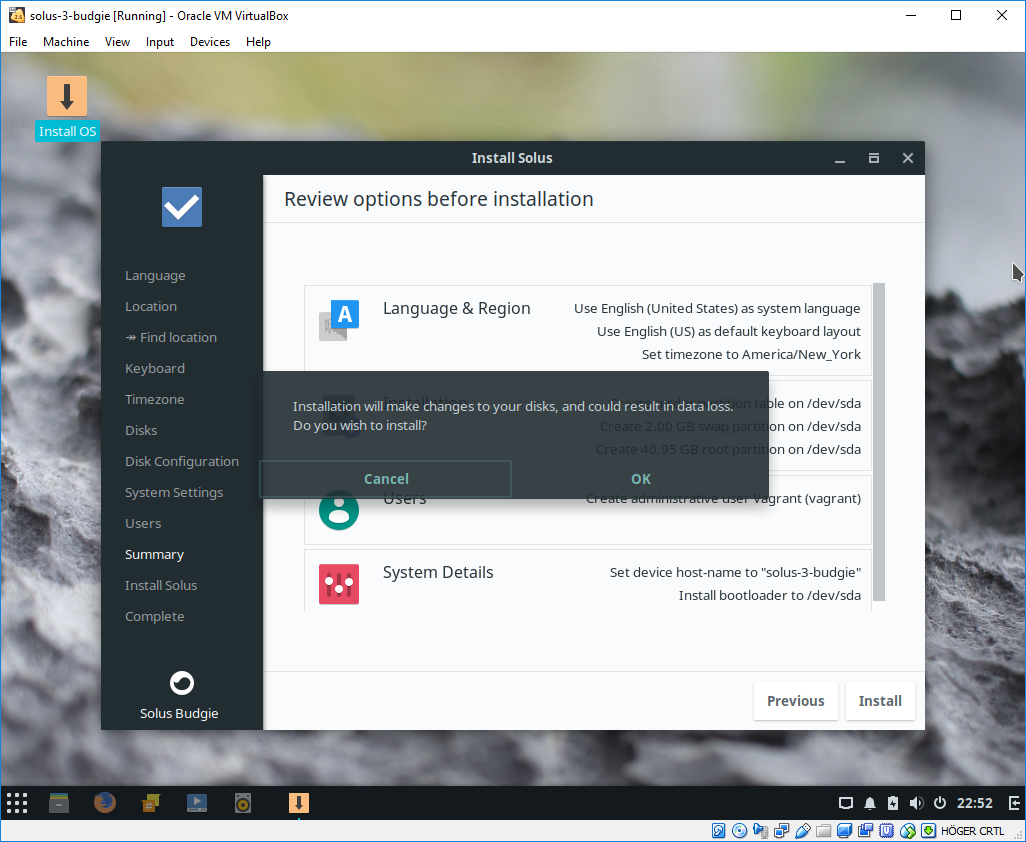Click the display tray icon
1026x842 pixels.
(x=845, y=803)
